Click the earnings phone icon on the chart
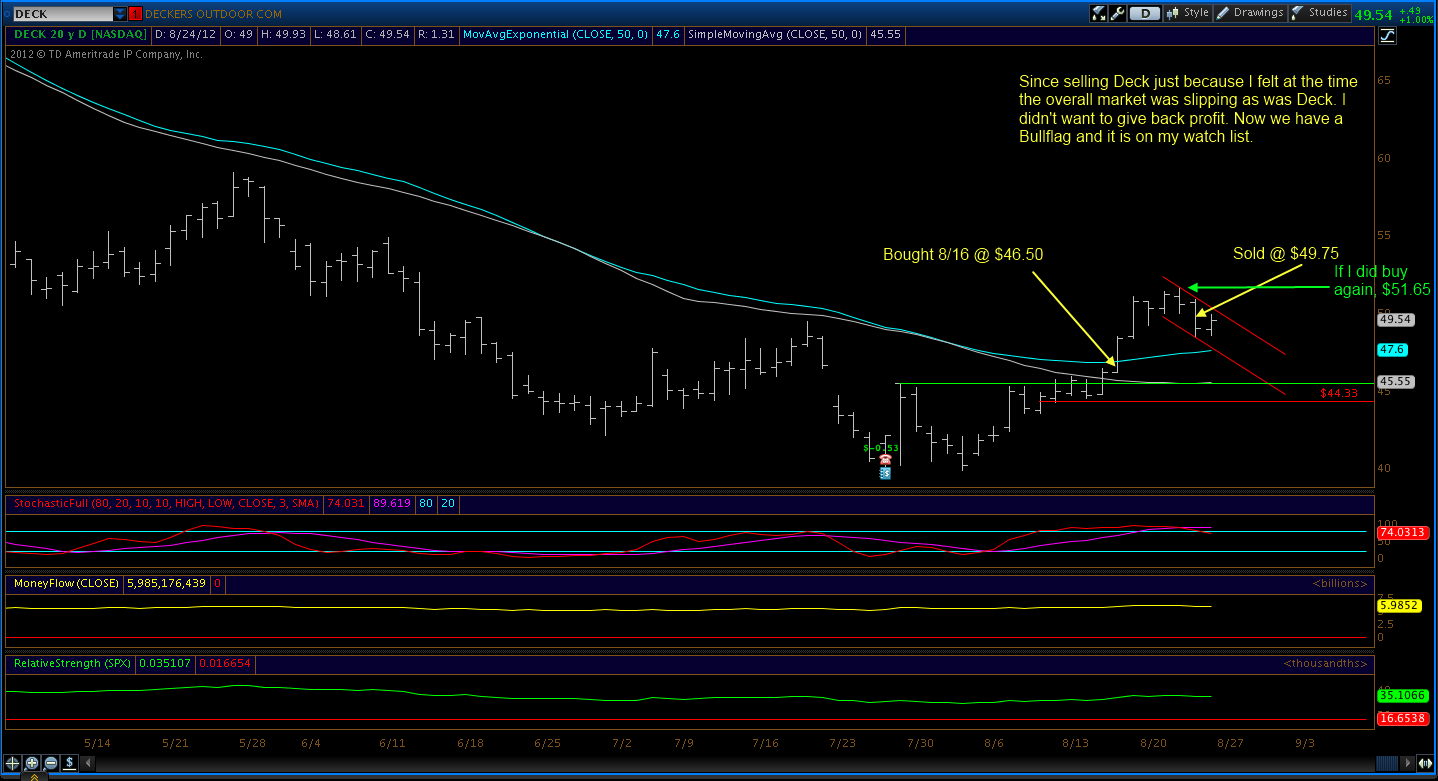Image resolution: width=1438 pixels, height=781 pixels. point(885,460)
